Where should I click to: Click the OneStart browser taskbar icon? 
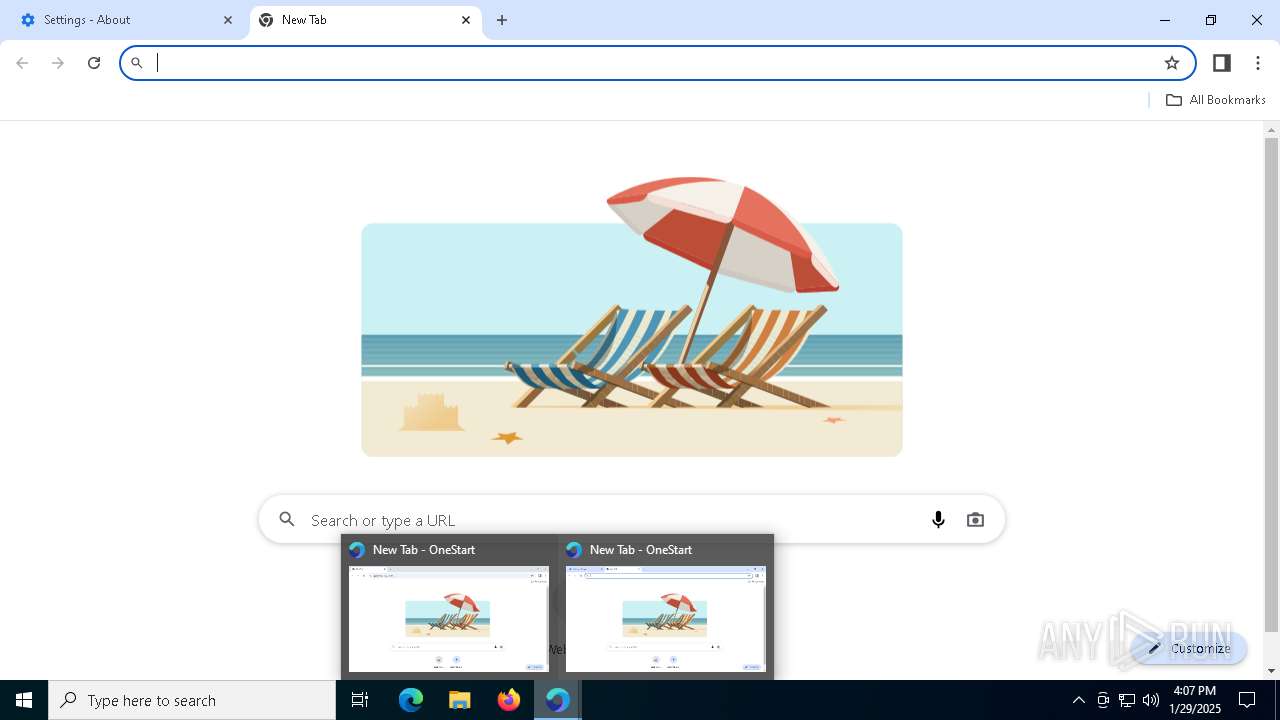click(x=558, y=700)
